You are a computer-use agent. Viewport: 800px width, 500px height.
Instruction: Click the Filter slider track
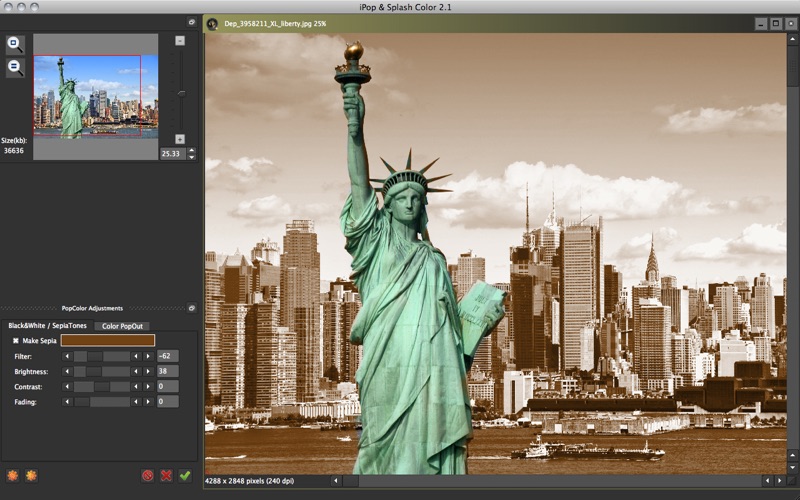(x=102, y=356)
